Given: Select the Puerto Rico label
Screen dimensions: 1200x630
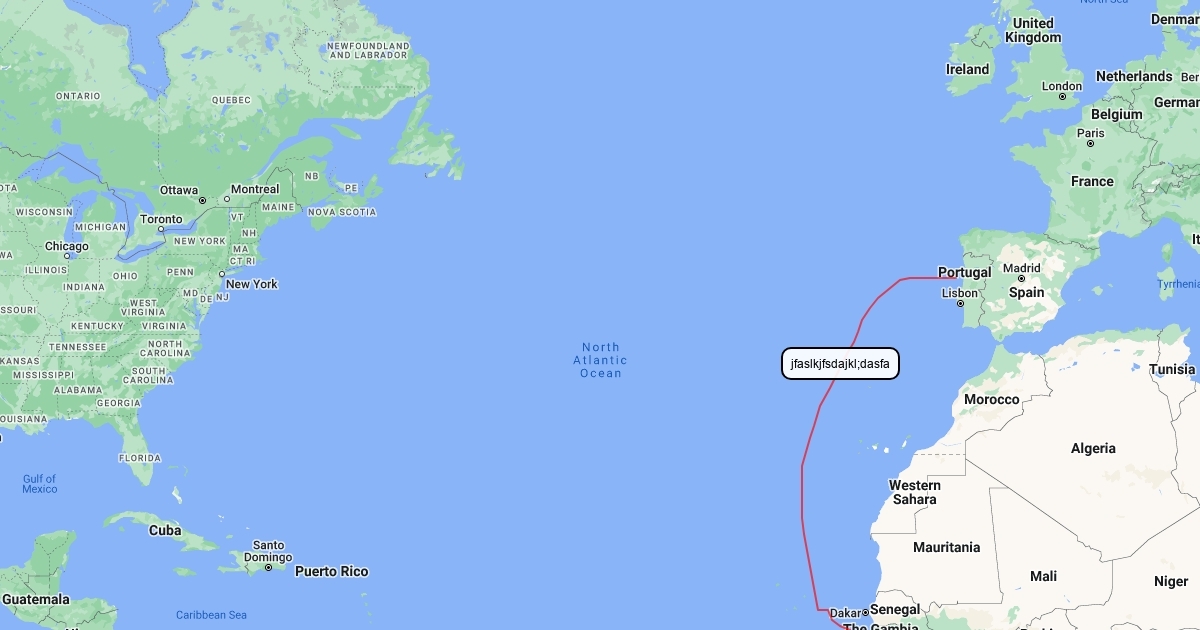Looking at the screenshot, I should pos(331,572).
